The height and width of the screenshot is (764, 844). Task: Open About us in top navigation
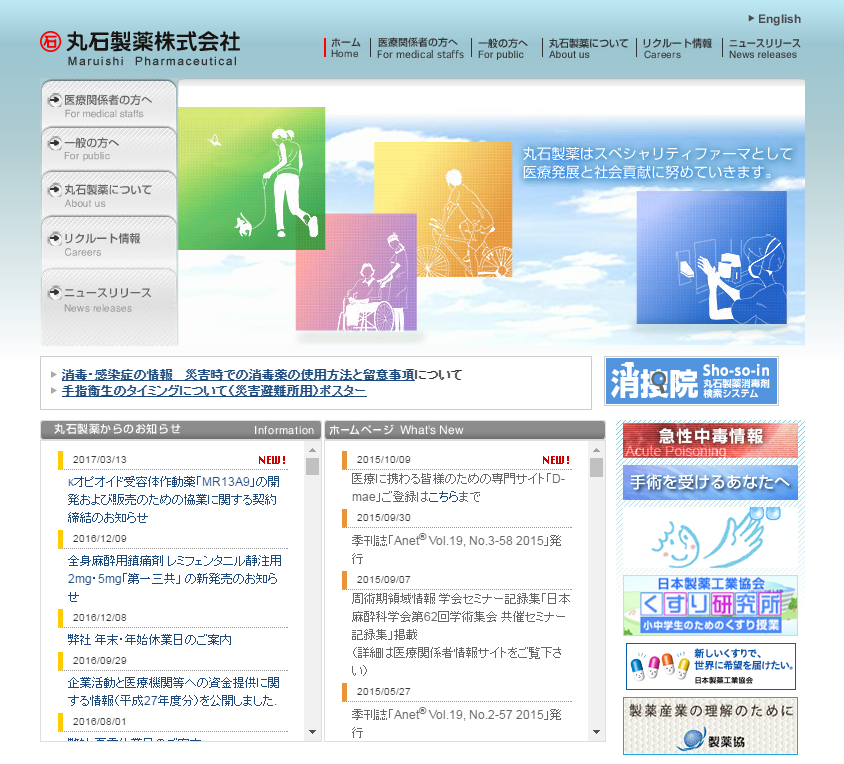pos(588,48)
